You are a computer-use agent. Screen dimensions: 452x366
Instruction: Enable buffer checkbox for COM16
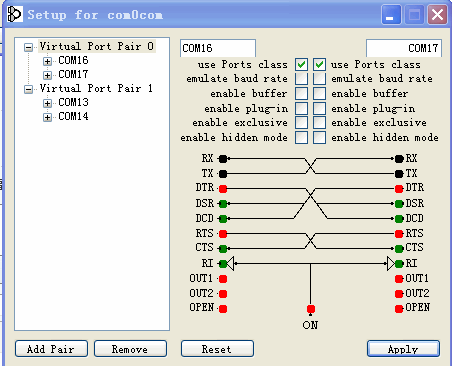point(301,94)
